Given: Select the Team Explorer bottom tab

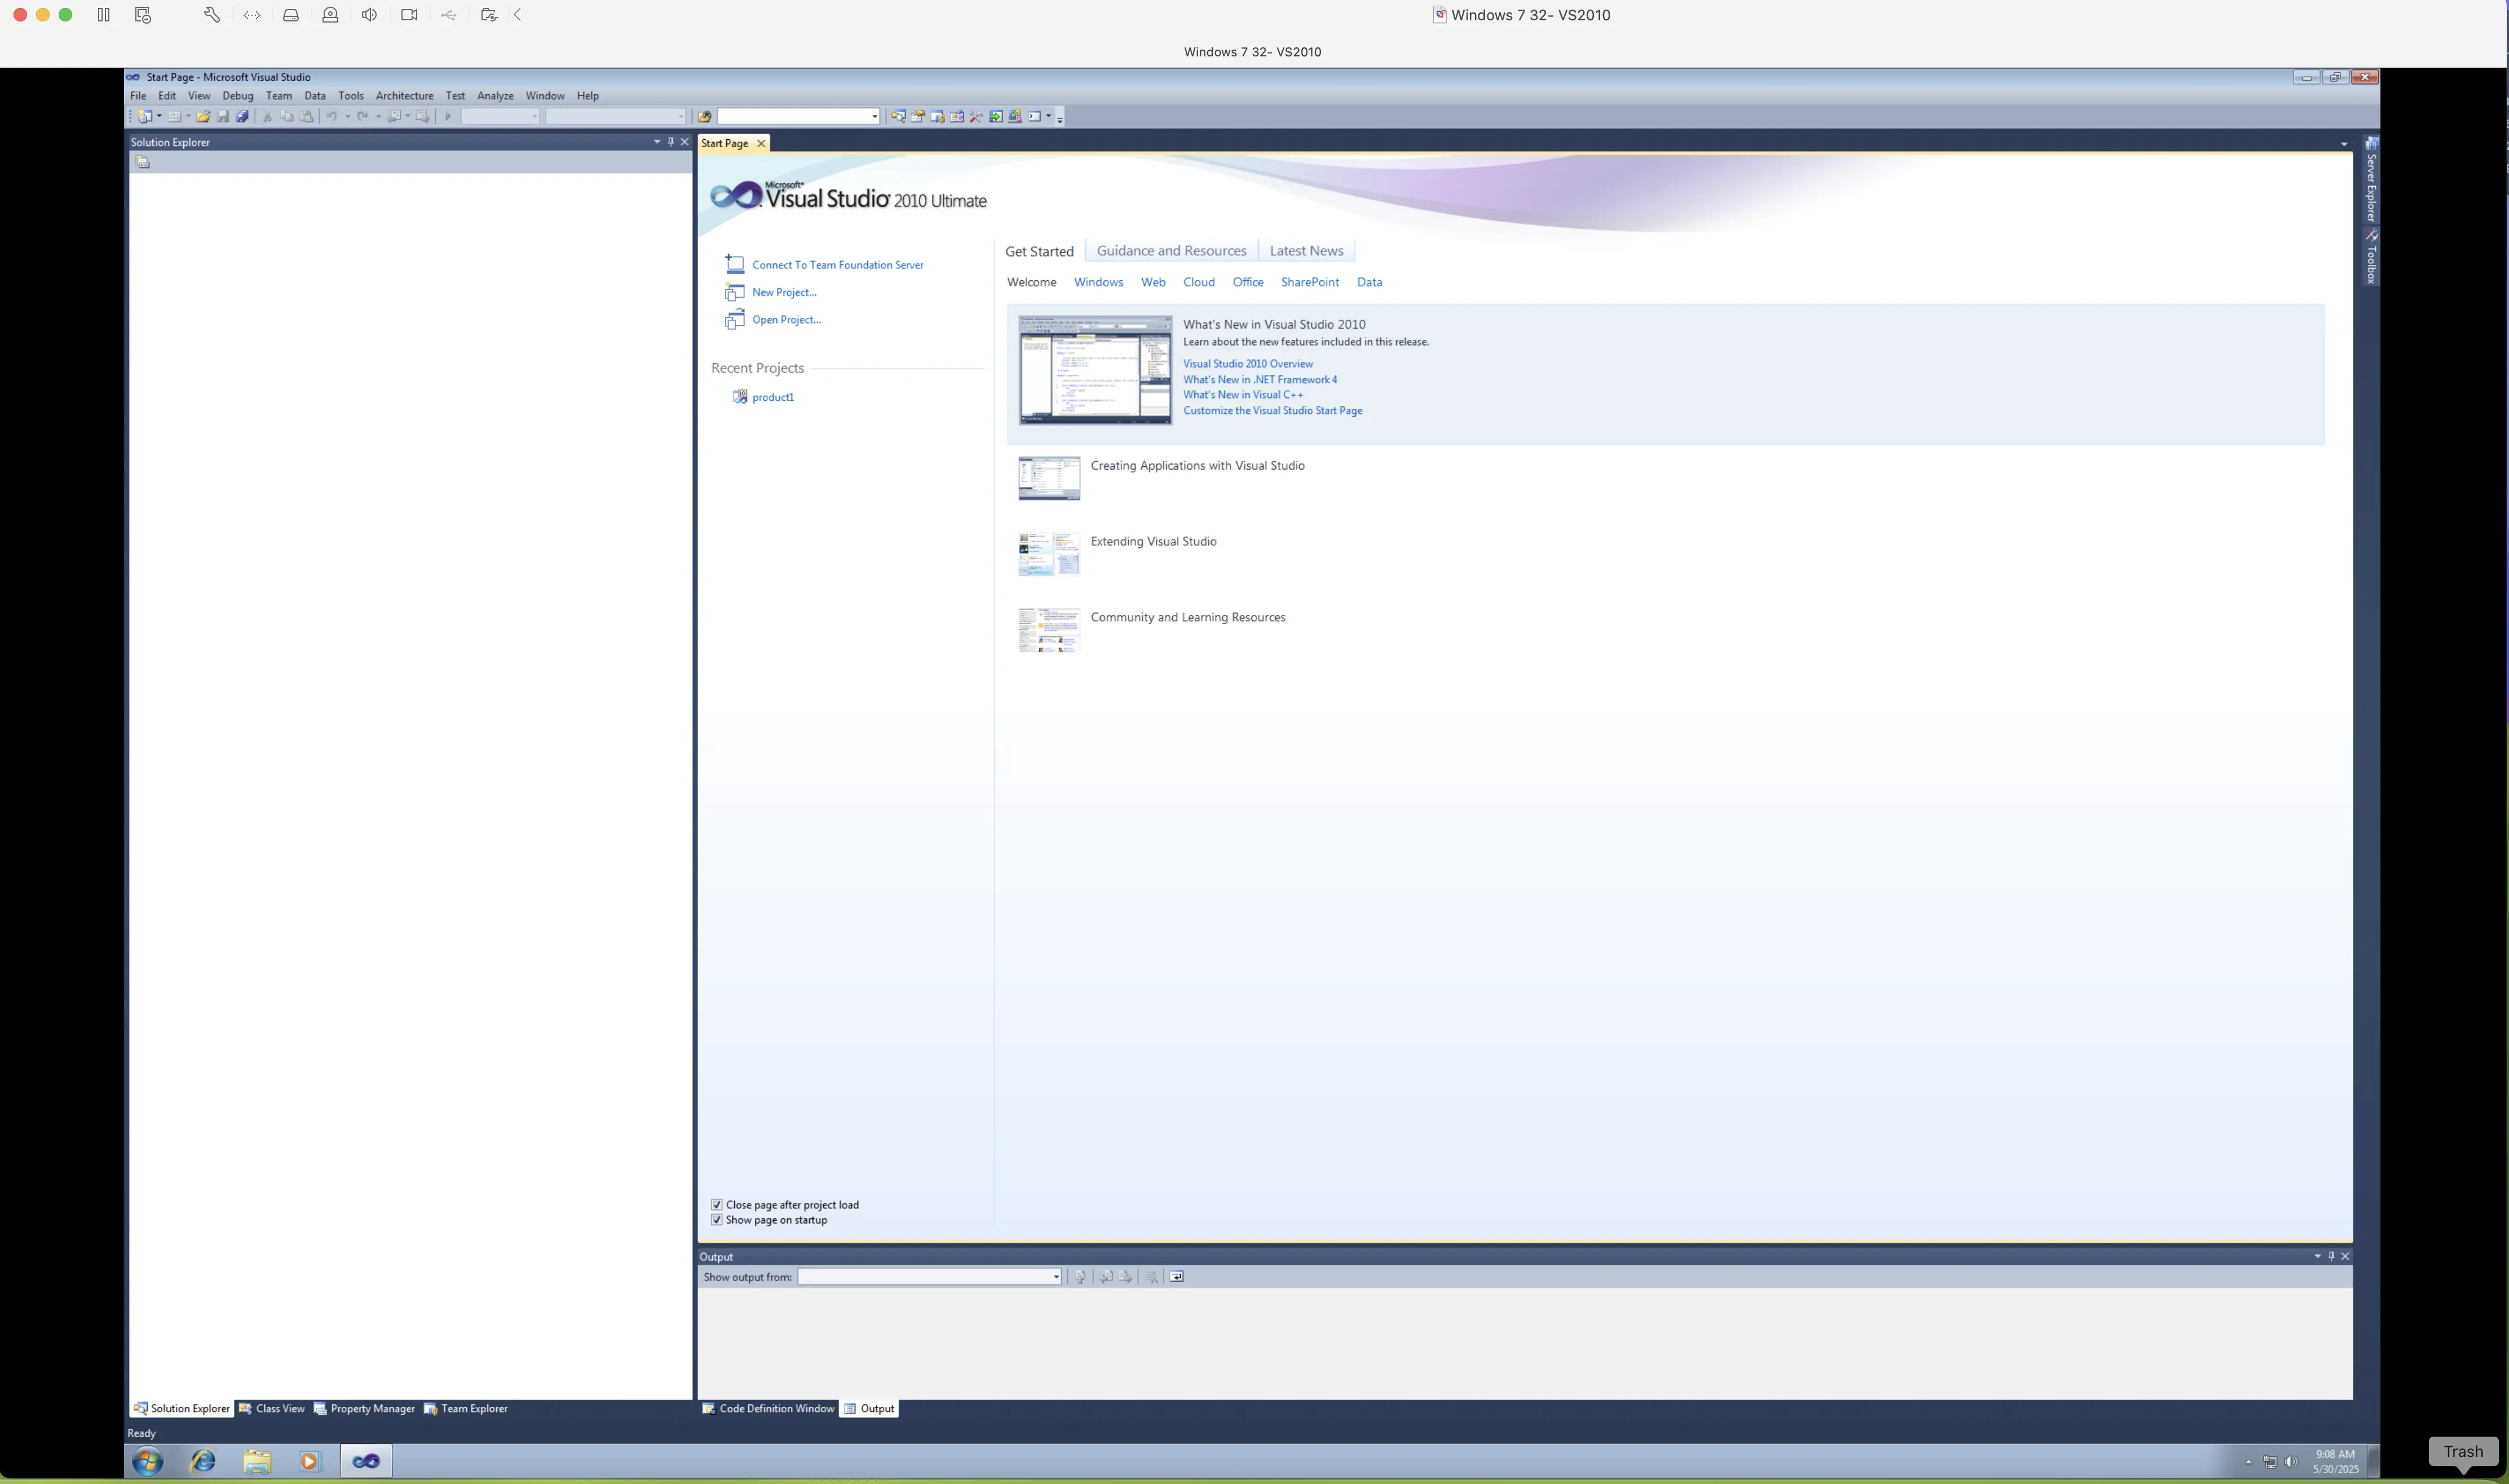Looking at the screenshot, I should pos(466,1409).
